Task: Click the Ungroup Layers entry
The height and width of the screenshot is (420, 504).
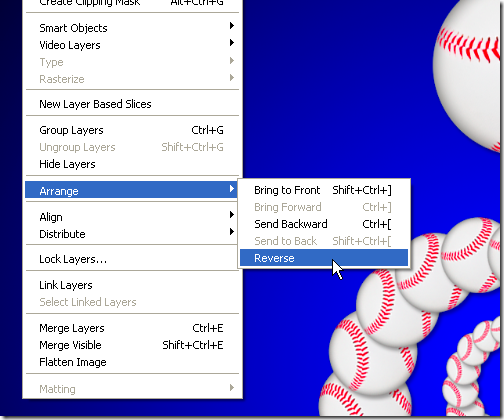Action: click(x=132, y=147)
